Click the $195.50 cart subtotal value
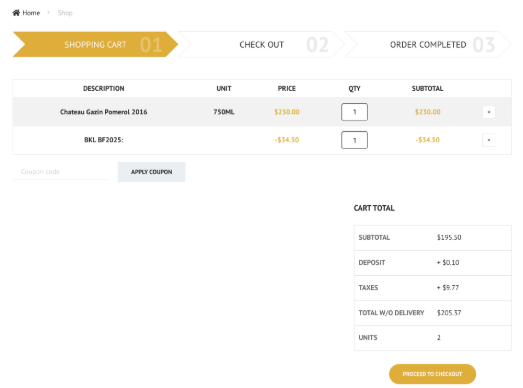This screenshot has width=523, height=388. [x=449, y=238]
